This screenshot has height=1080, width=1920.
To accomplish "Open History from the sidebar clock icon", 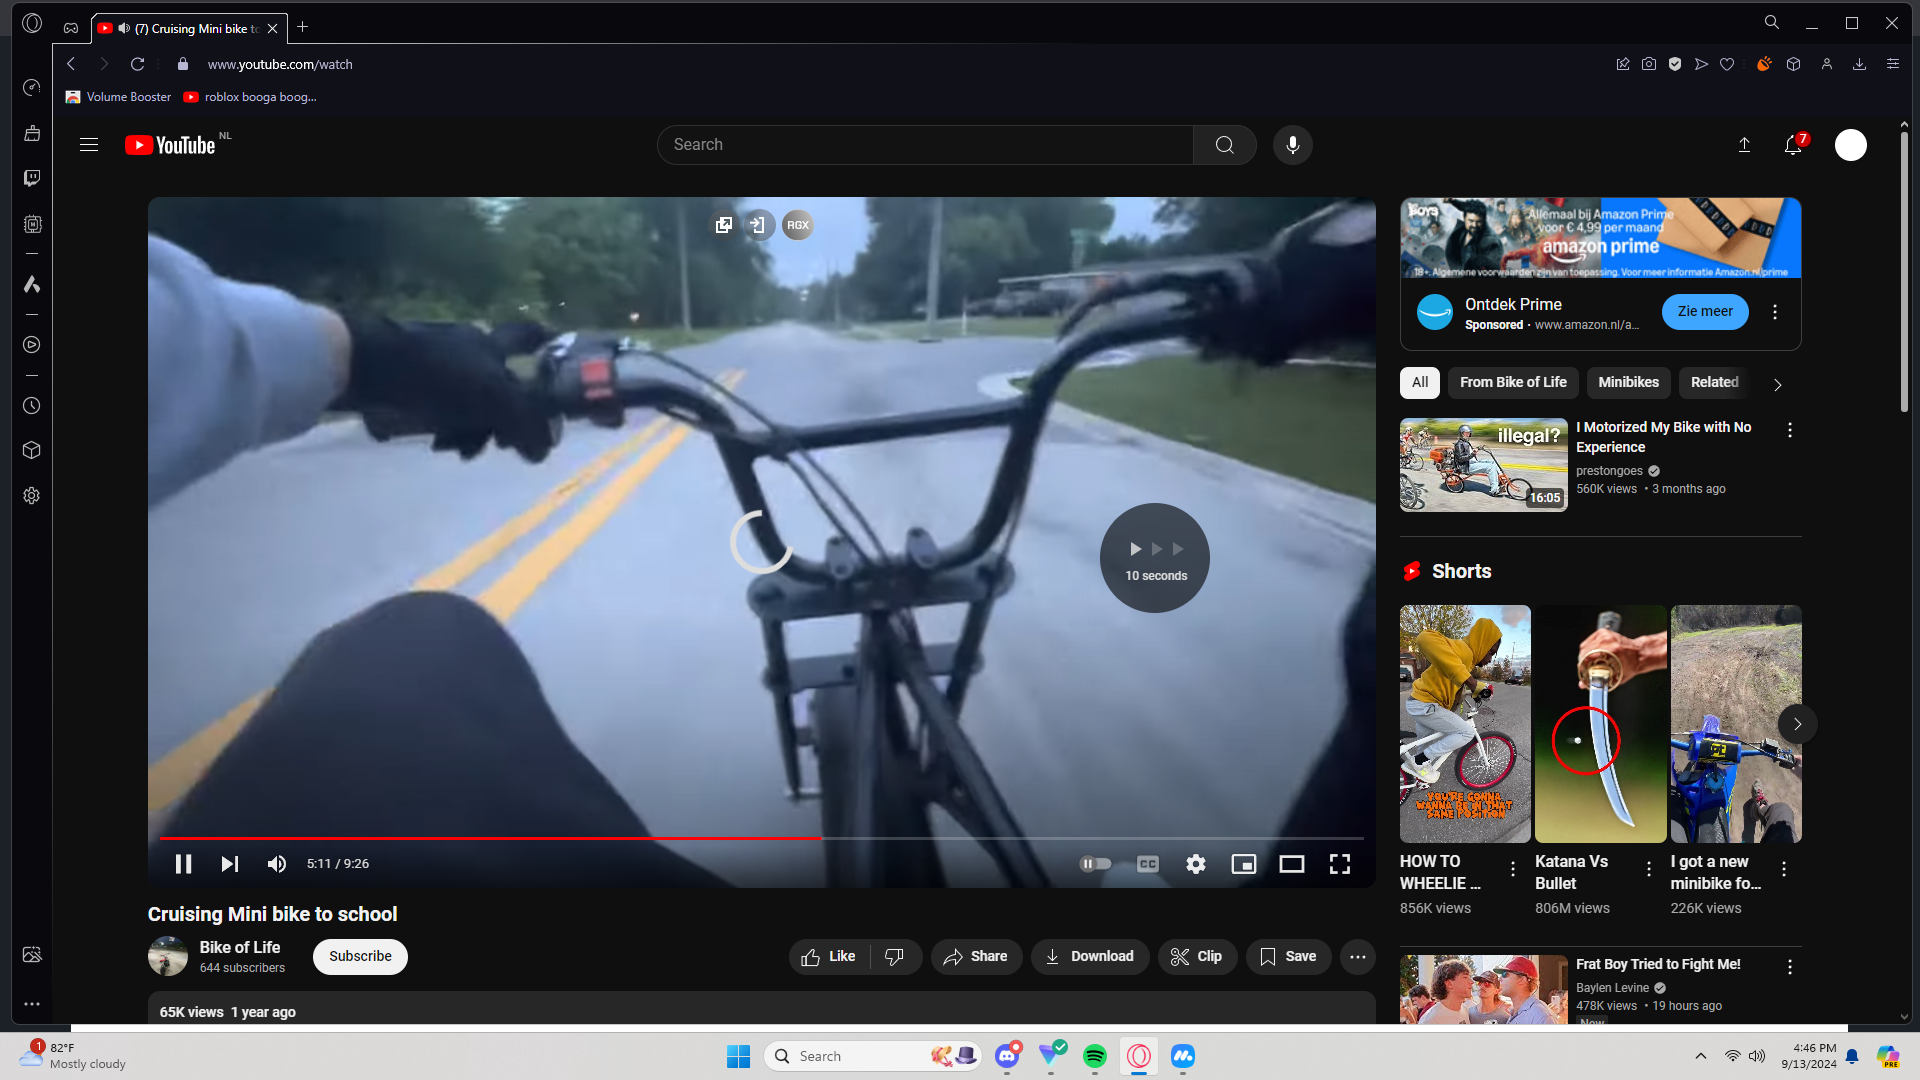I will click(32, 406).
